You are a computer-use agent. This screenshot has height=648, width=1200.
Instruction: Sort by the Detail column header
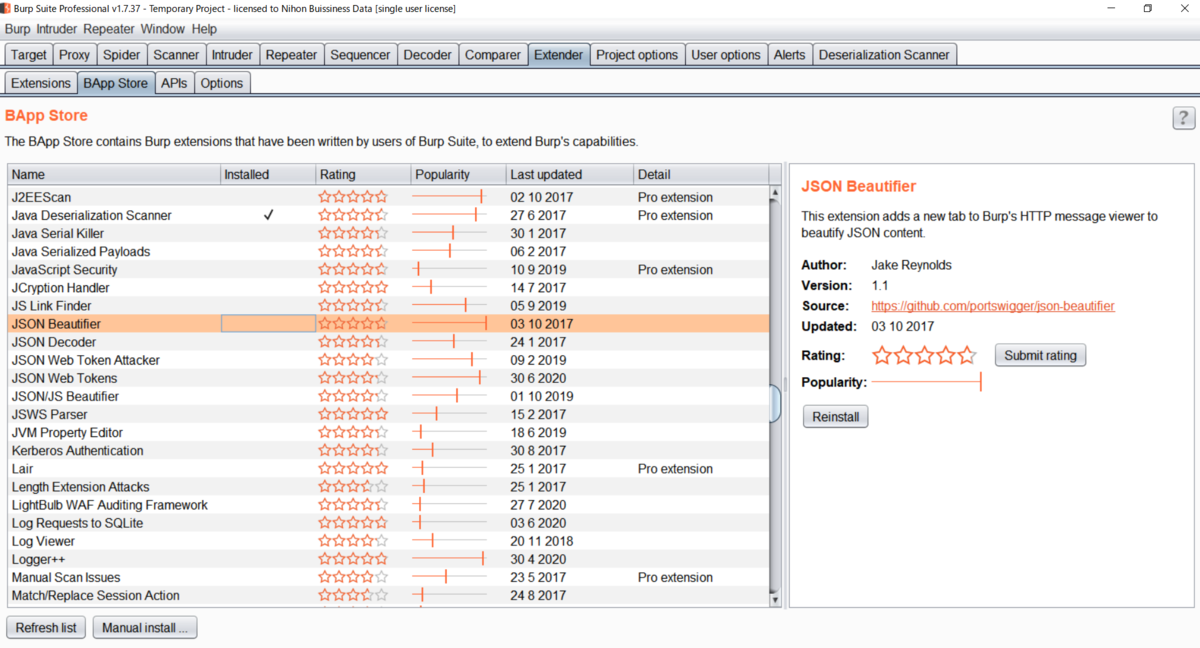point(701,174)
